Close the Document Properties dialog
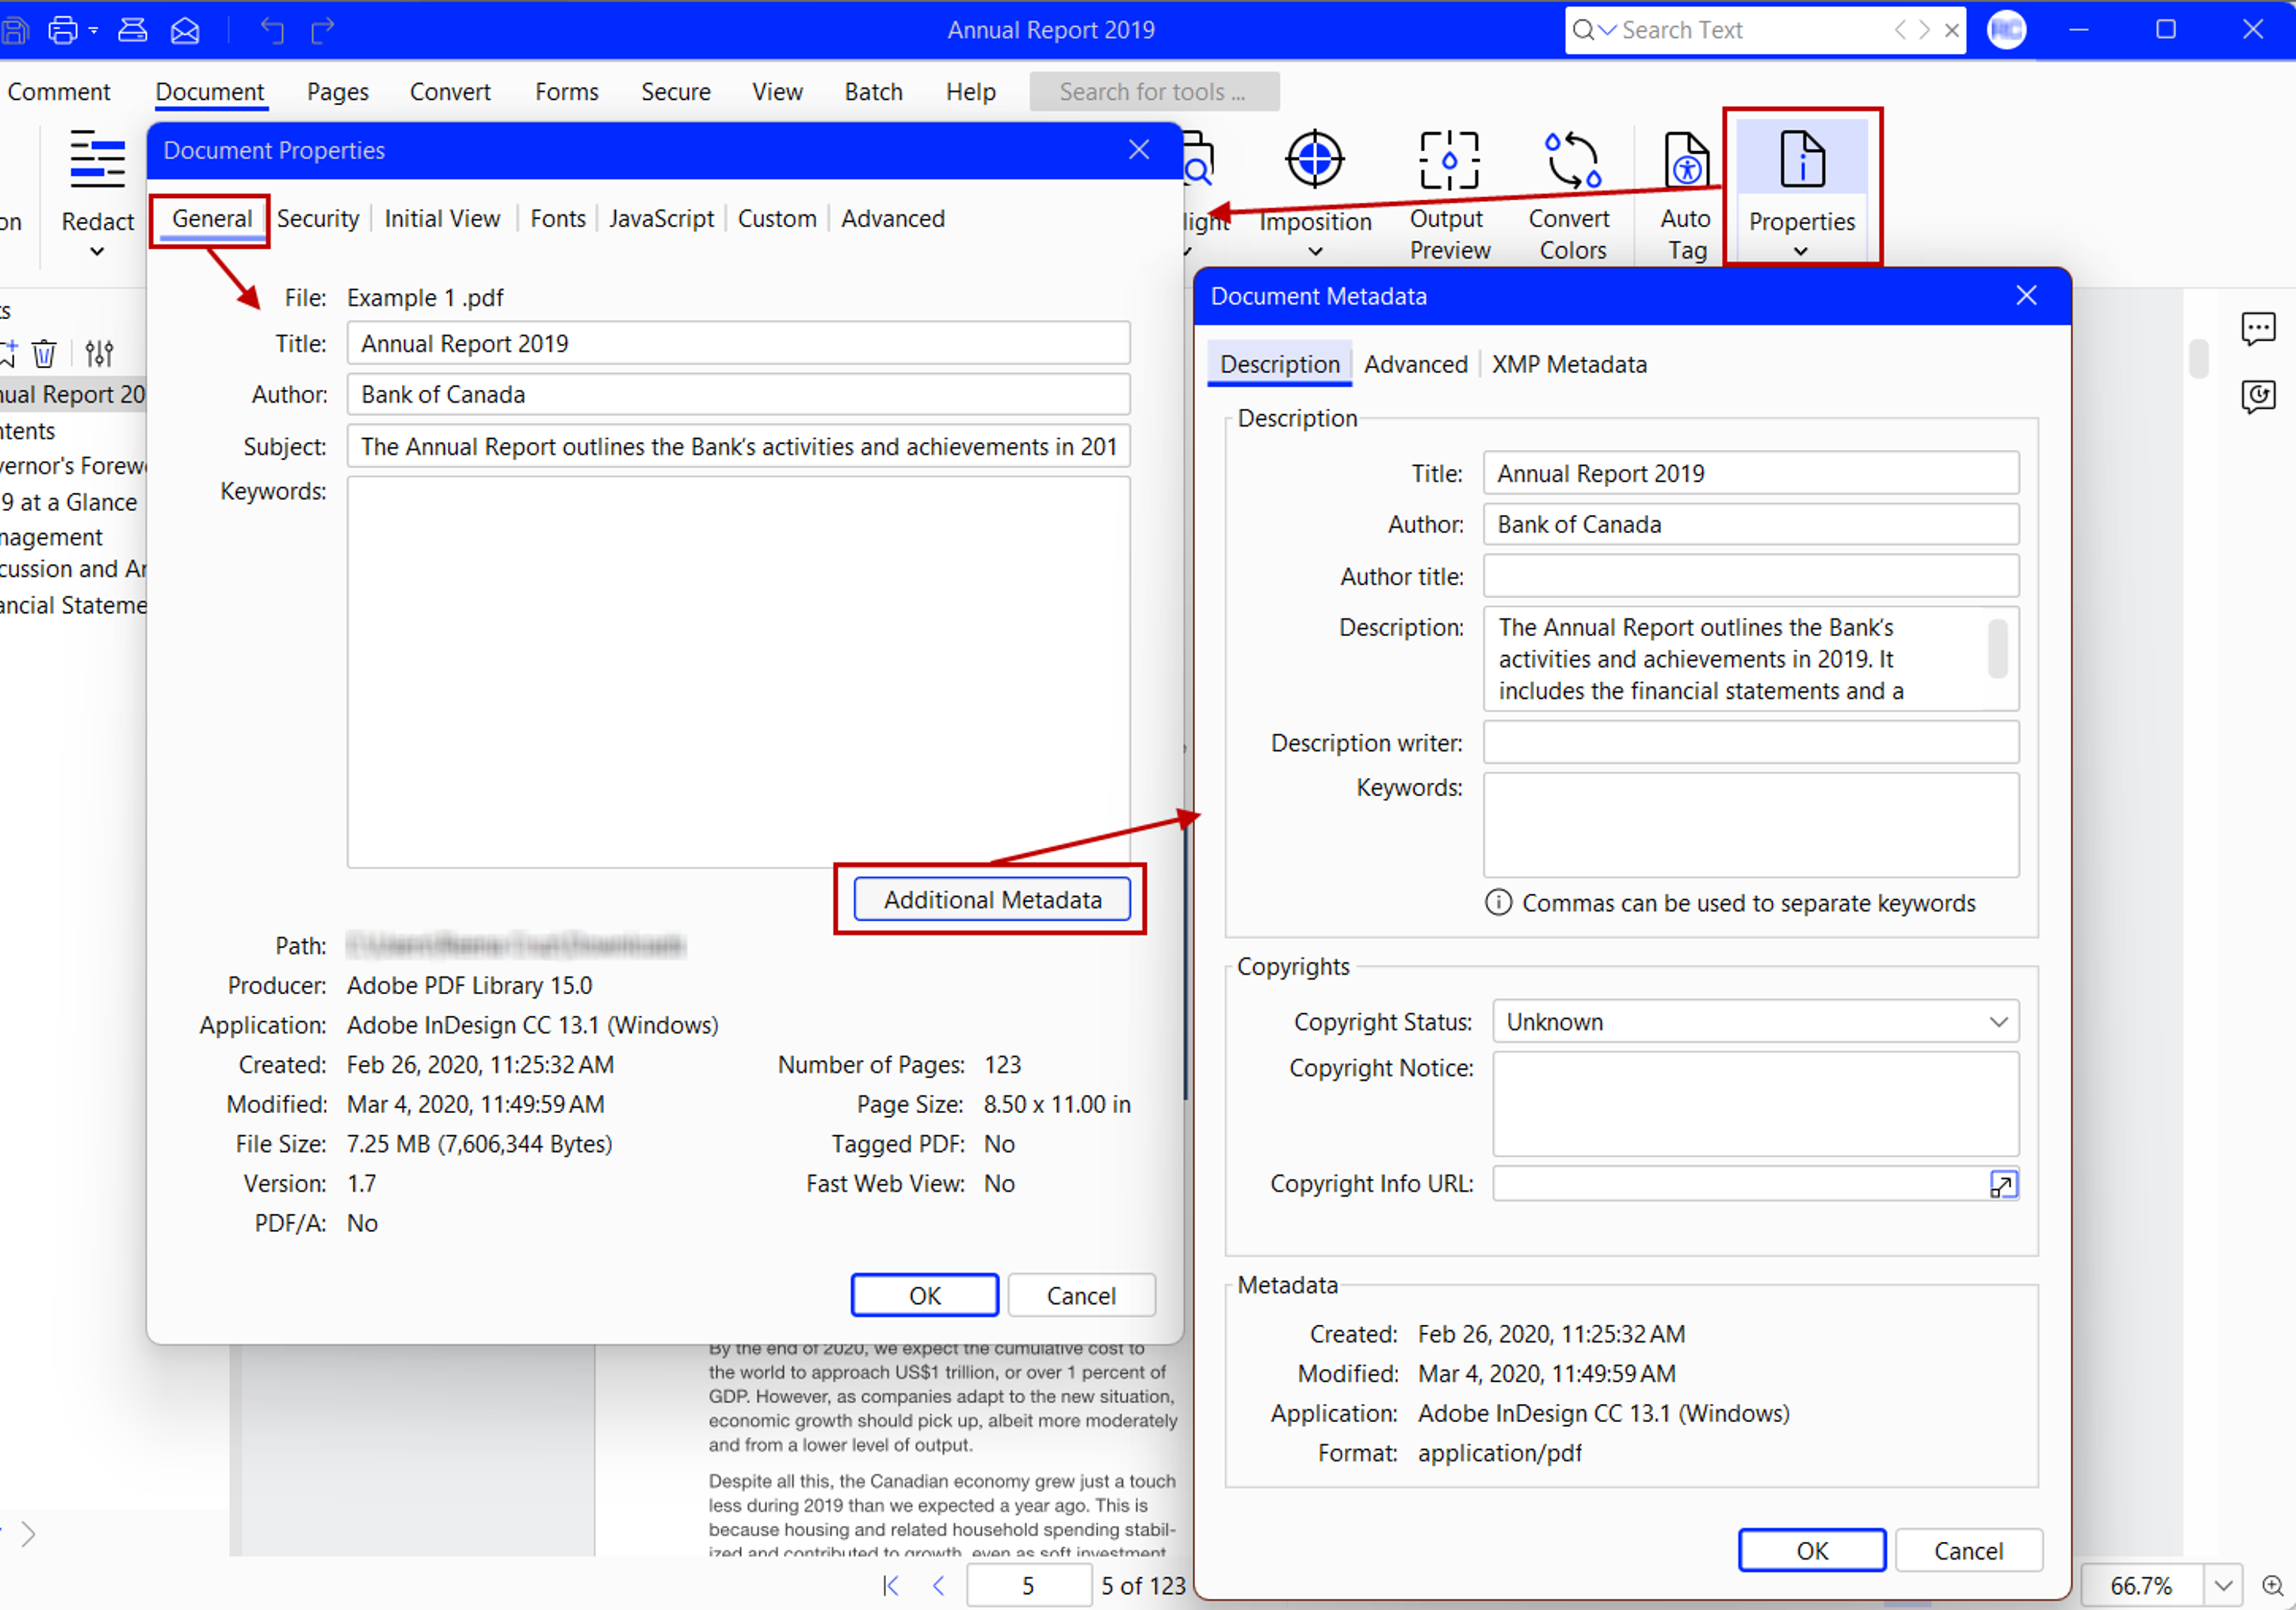Viewport: 2296px width, 1610px height. pos(1138,150)
